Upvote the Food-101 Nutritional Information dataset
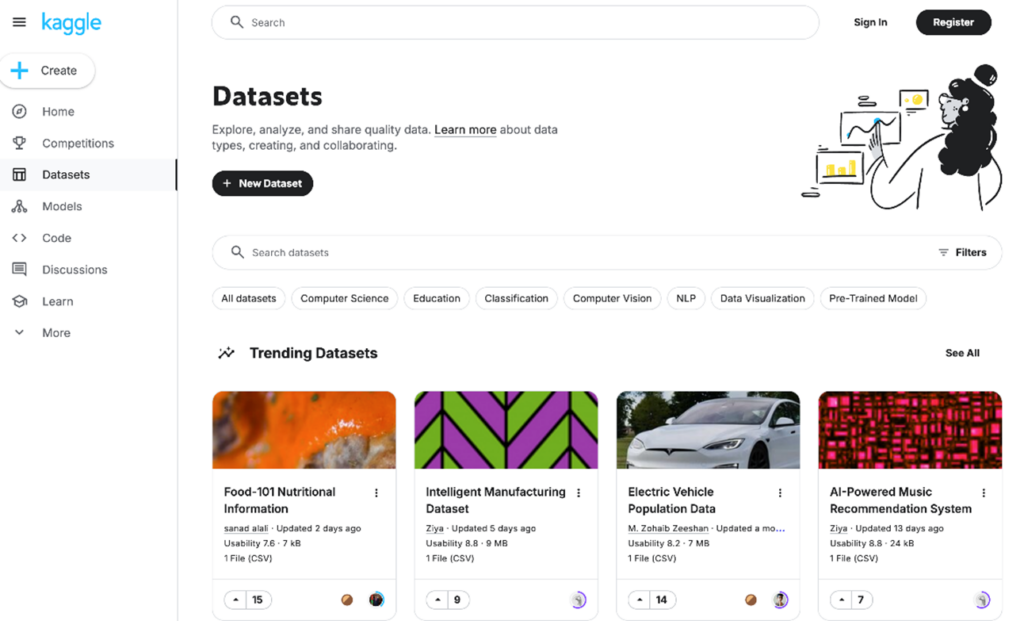The image size is (1024, 621). (236, 600)
